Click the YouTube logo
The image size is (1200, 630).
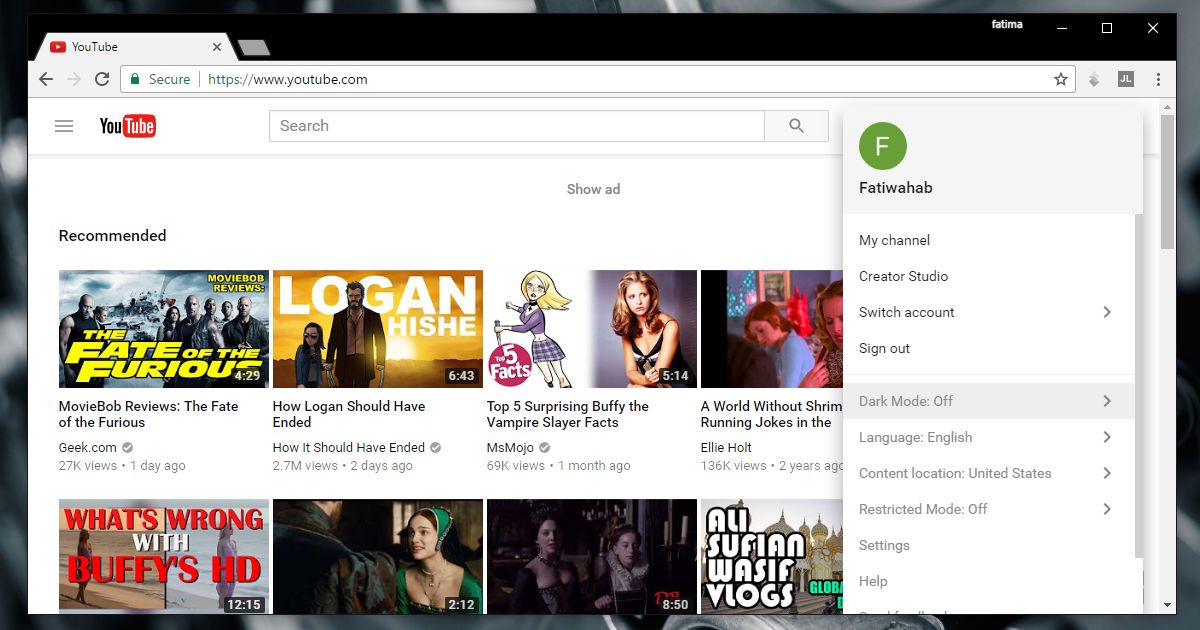pos(128,126)
